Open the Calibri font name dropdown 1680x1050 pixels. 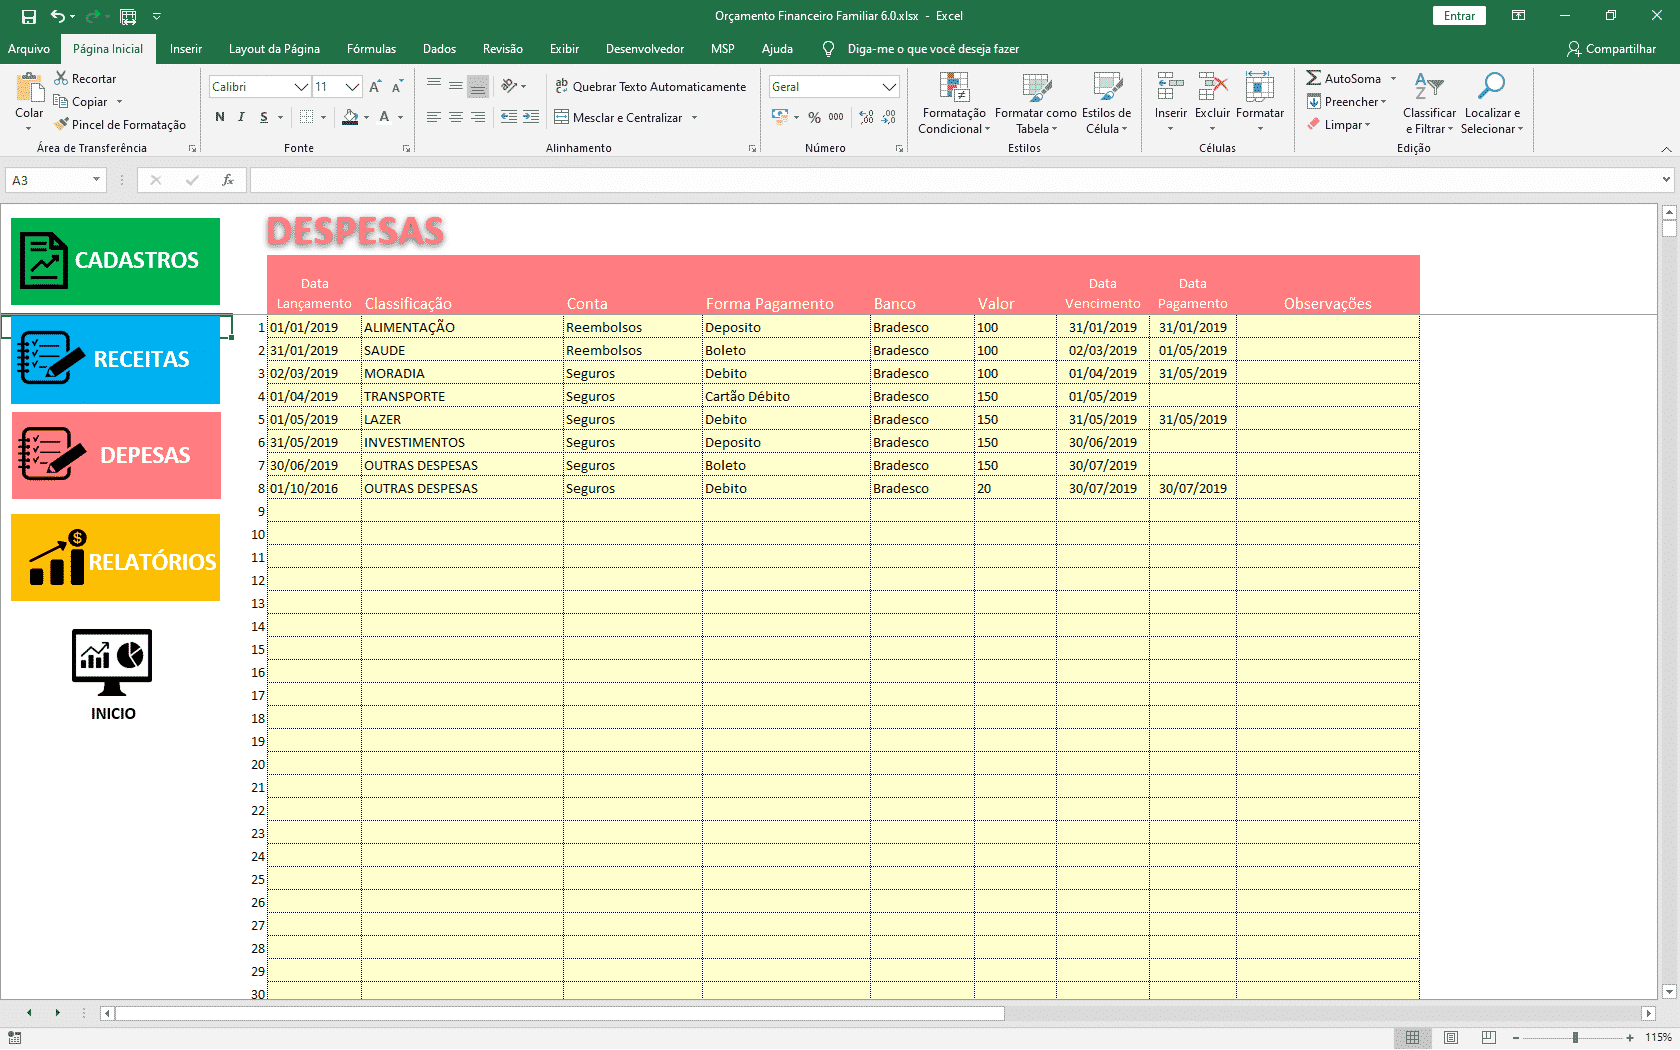point(301,87)
